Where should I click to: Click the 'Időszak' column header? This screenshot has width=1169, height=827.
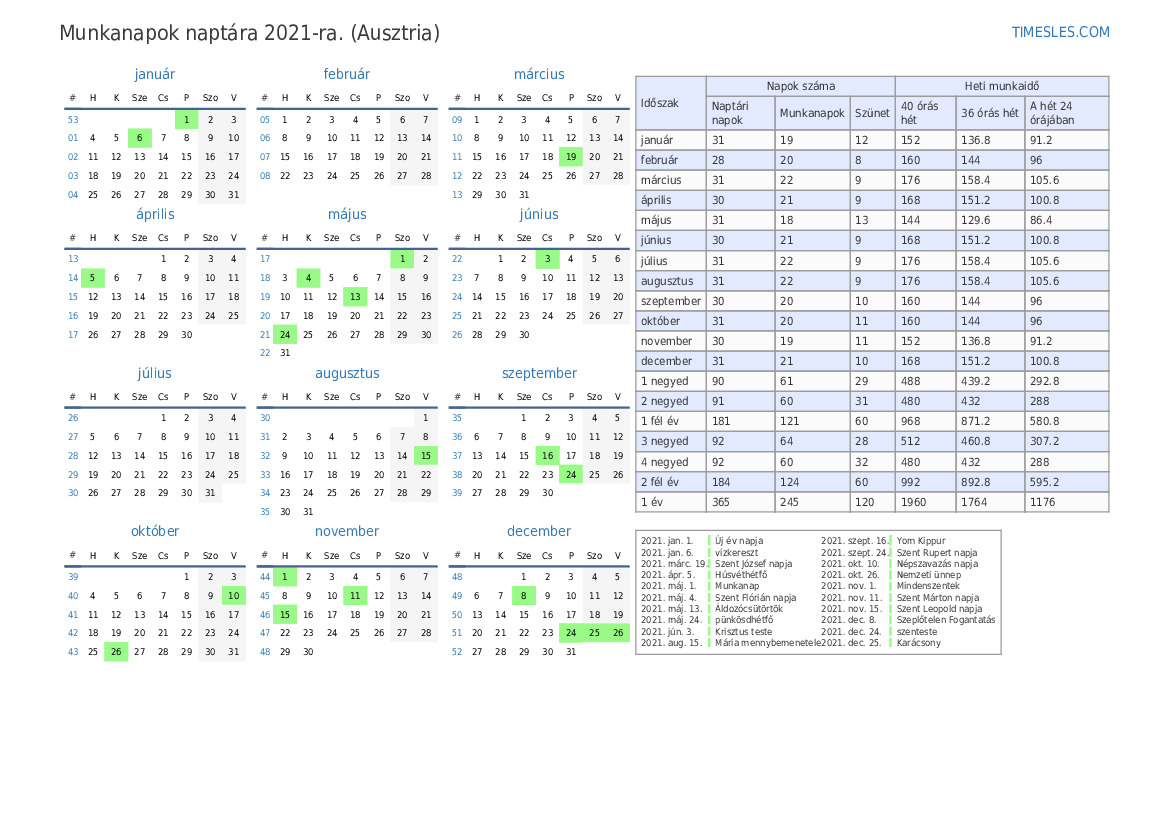pyautogui.click(x=660, y=103)
